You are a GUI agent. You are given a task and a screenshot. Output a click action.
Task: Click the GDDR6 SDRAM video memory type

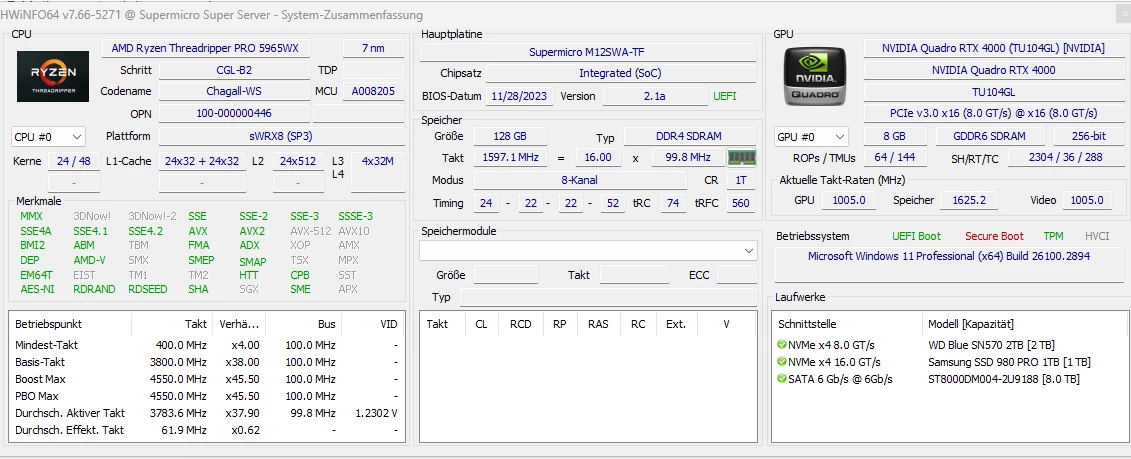(x=990, y=136)
